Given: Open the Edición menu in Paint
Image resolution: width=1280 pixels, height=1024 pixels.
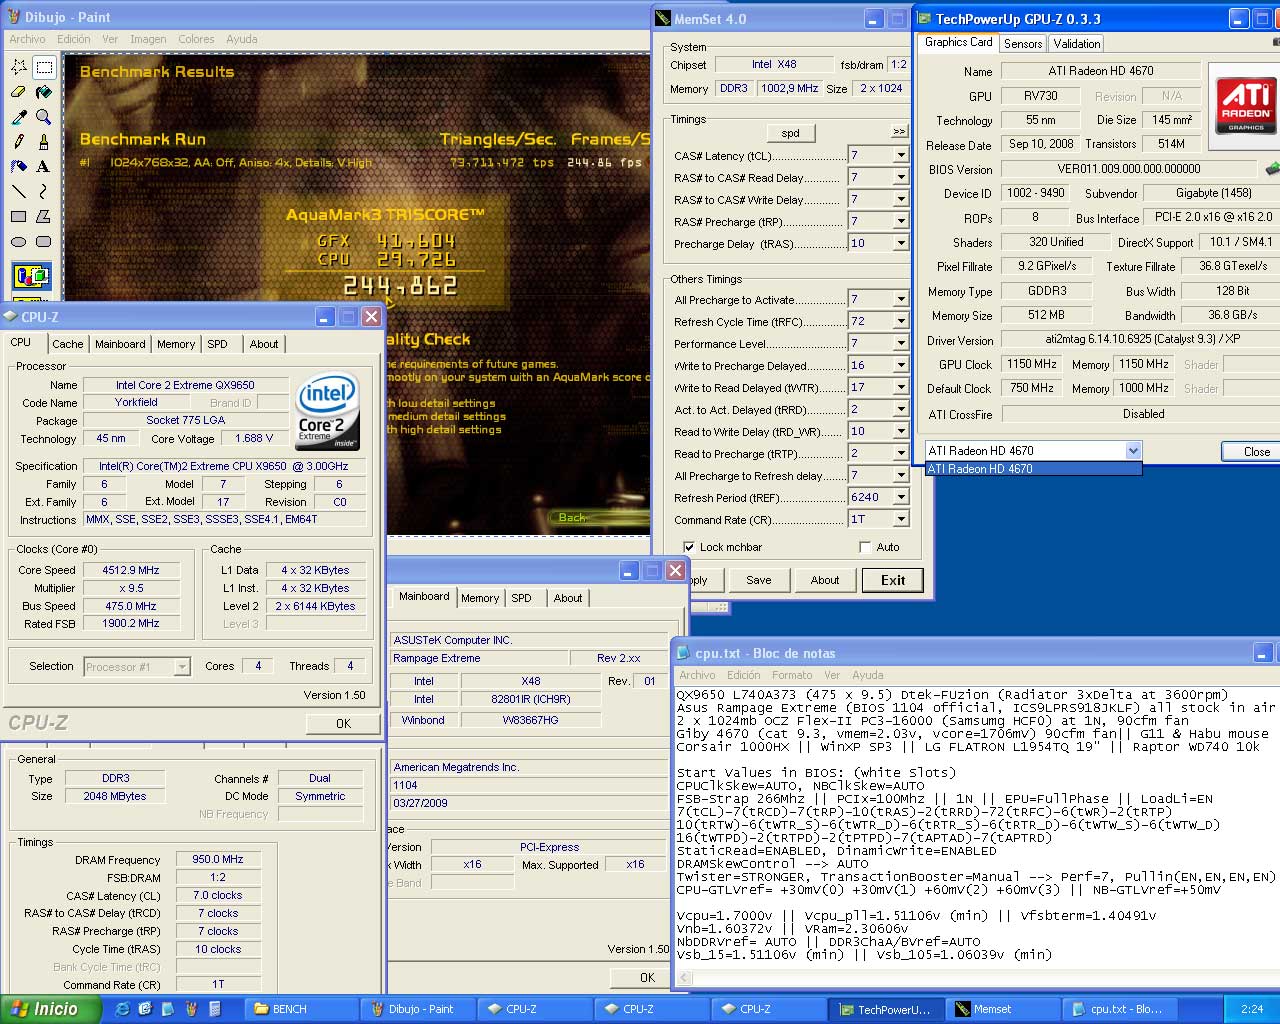Looking at the screenshot, I should (73, 39).
